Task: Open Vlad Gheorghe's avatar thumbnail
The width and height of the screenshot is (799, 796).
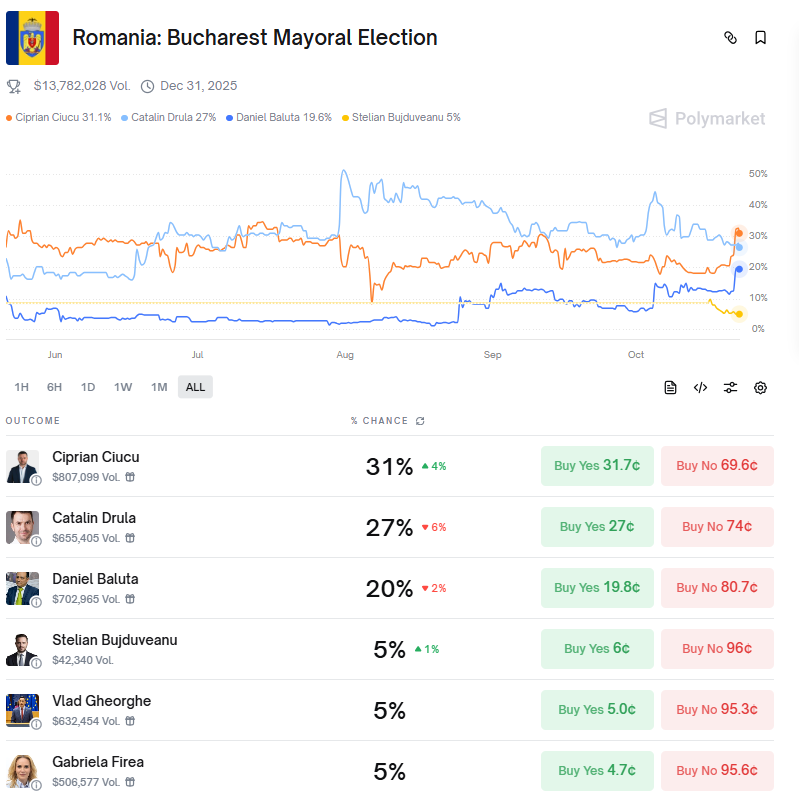Action: click(22, 710)
